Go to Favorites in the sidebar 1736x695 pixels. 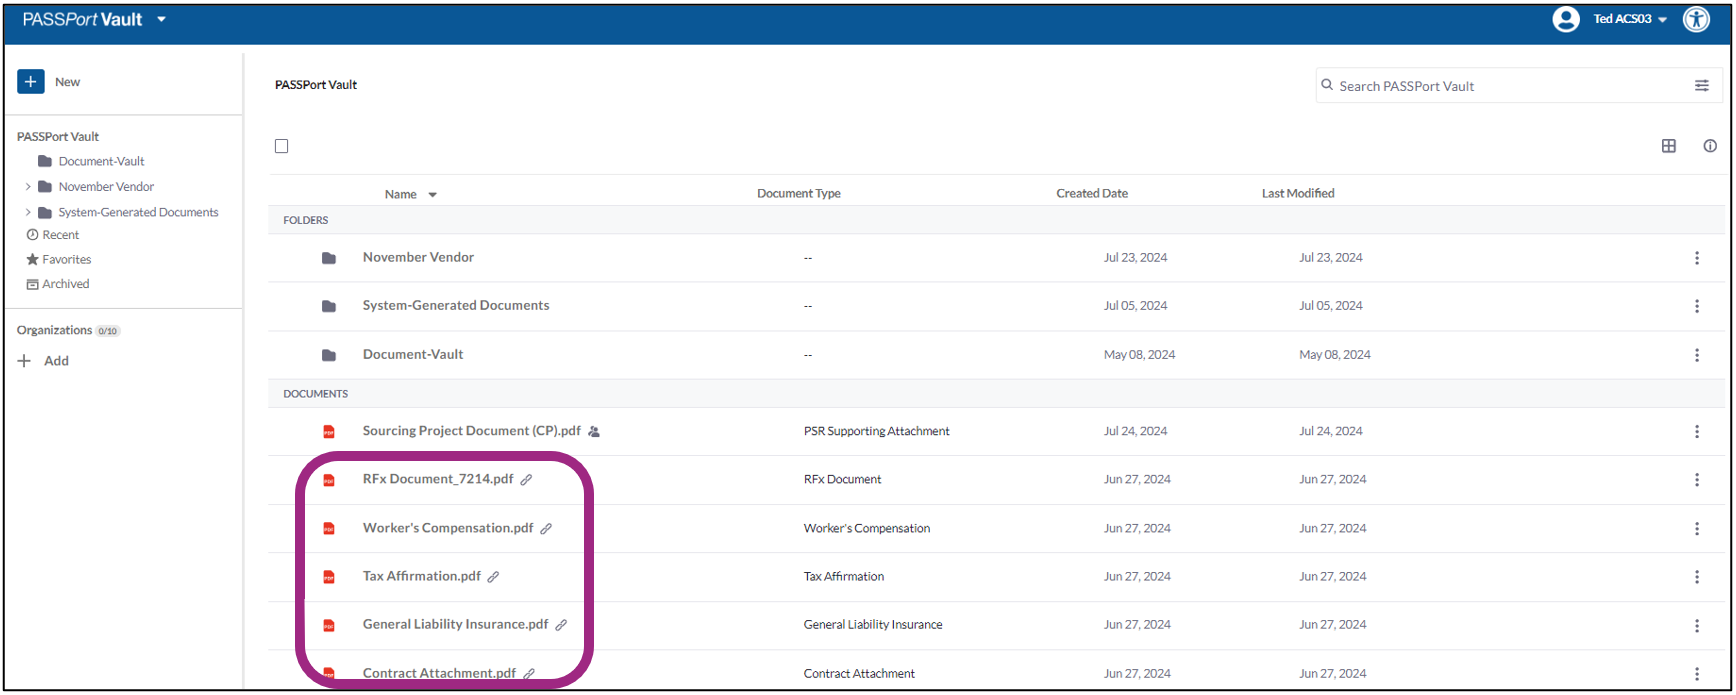66,259
